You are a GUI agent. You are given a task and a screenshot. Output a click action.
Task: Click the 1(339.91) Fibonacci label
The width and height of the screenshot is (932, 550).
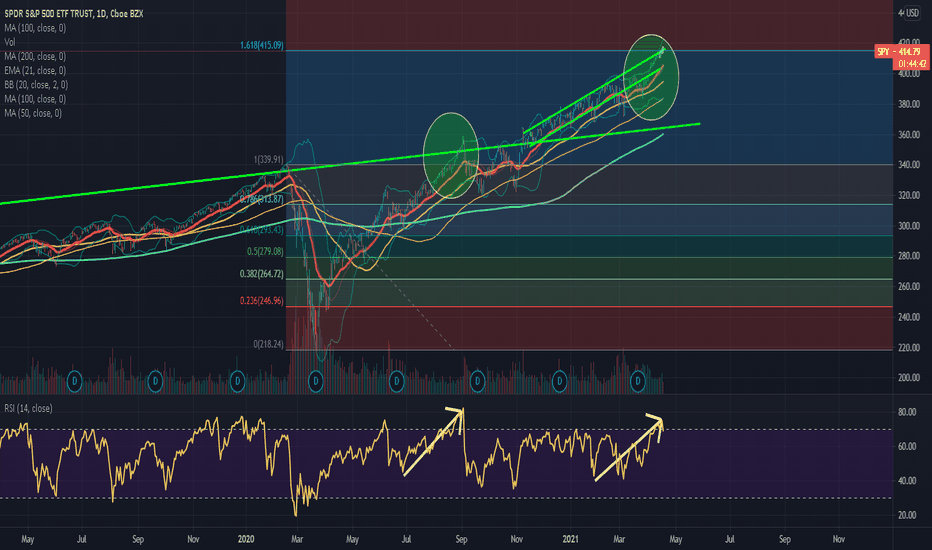pyautogui.click(x=269, y=159)
